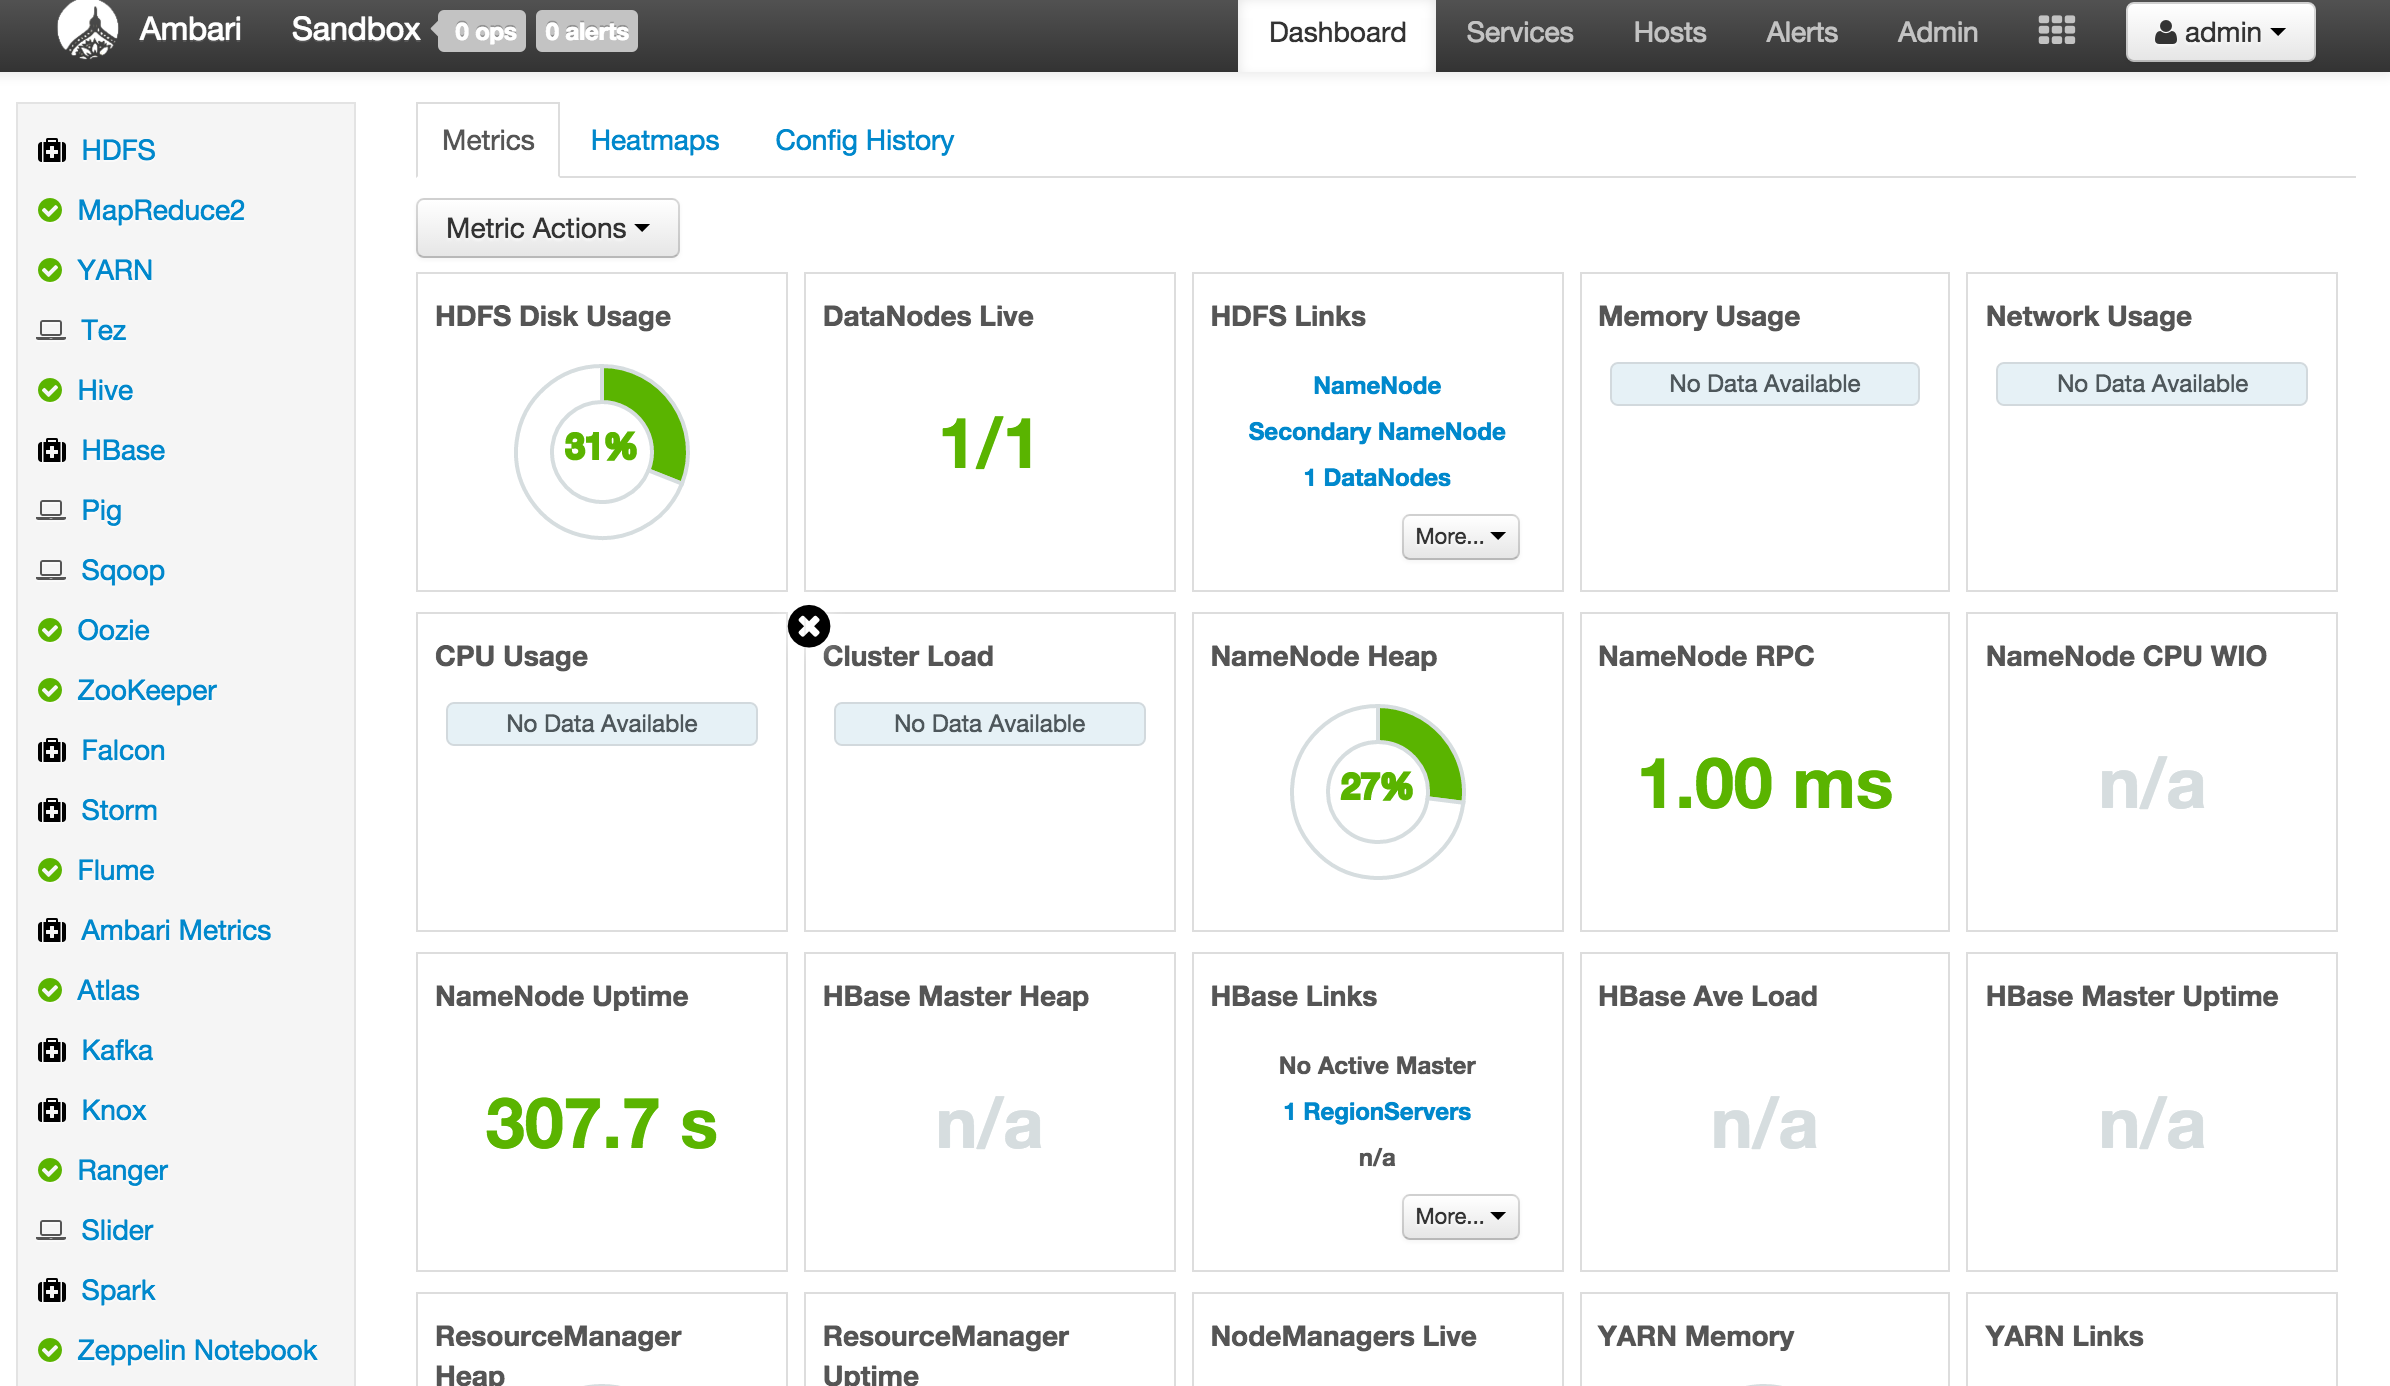The image size is (2390, 1386).
Task: Open the Secondary NameNode link
Action: 1376,431
